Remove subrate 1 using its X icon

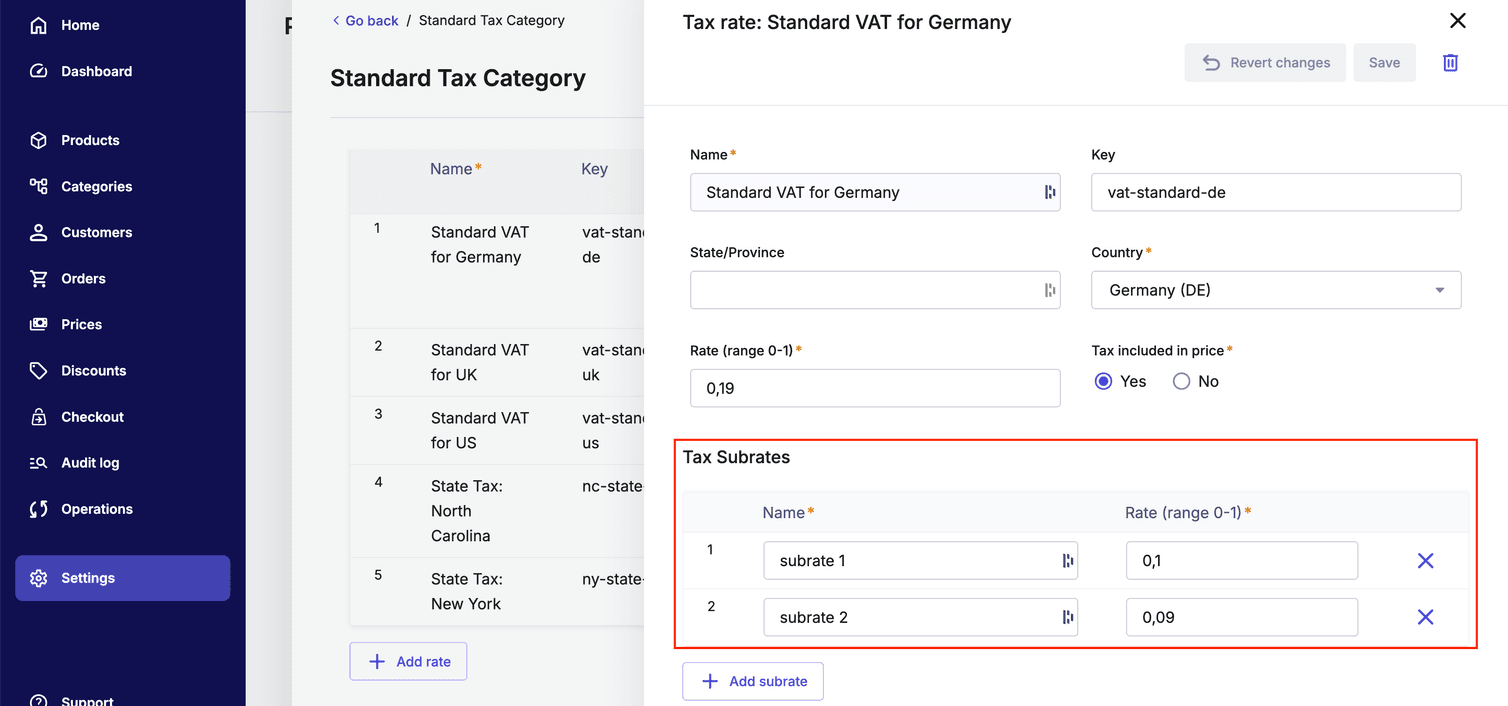[1425, 560]
